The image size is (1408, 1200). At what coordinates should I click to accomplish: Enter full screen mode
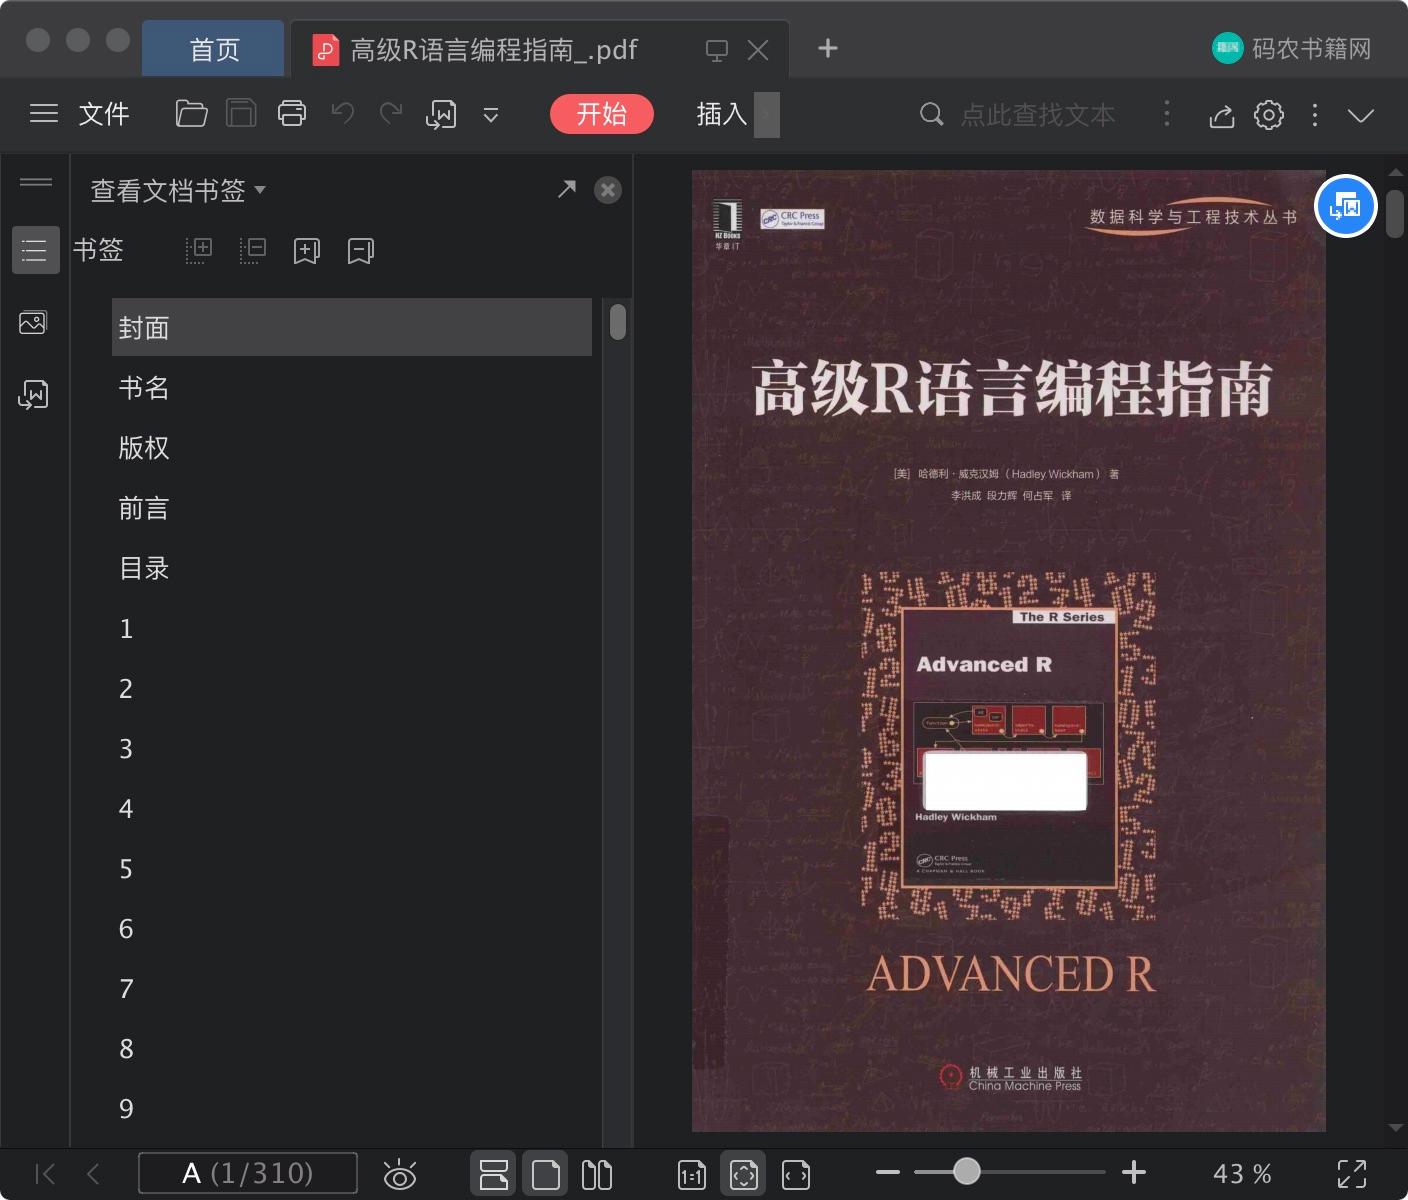coord(1352,1174)
